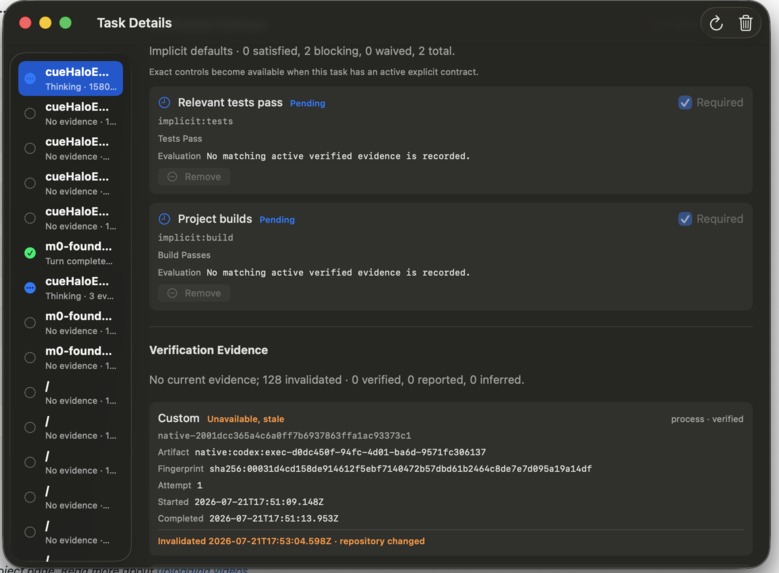The image size is (779, 573).
Task: Click the 'No current evidence; 128 invalidated' summary
Action: (336, 380)
